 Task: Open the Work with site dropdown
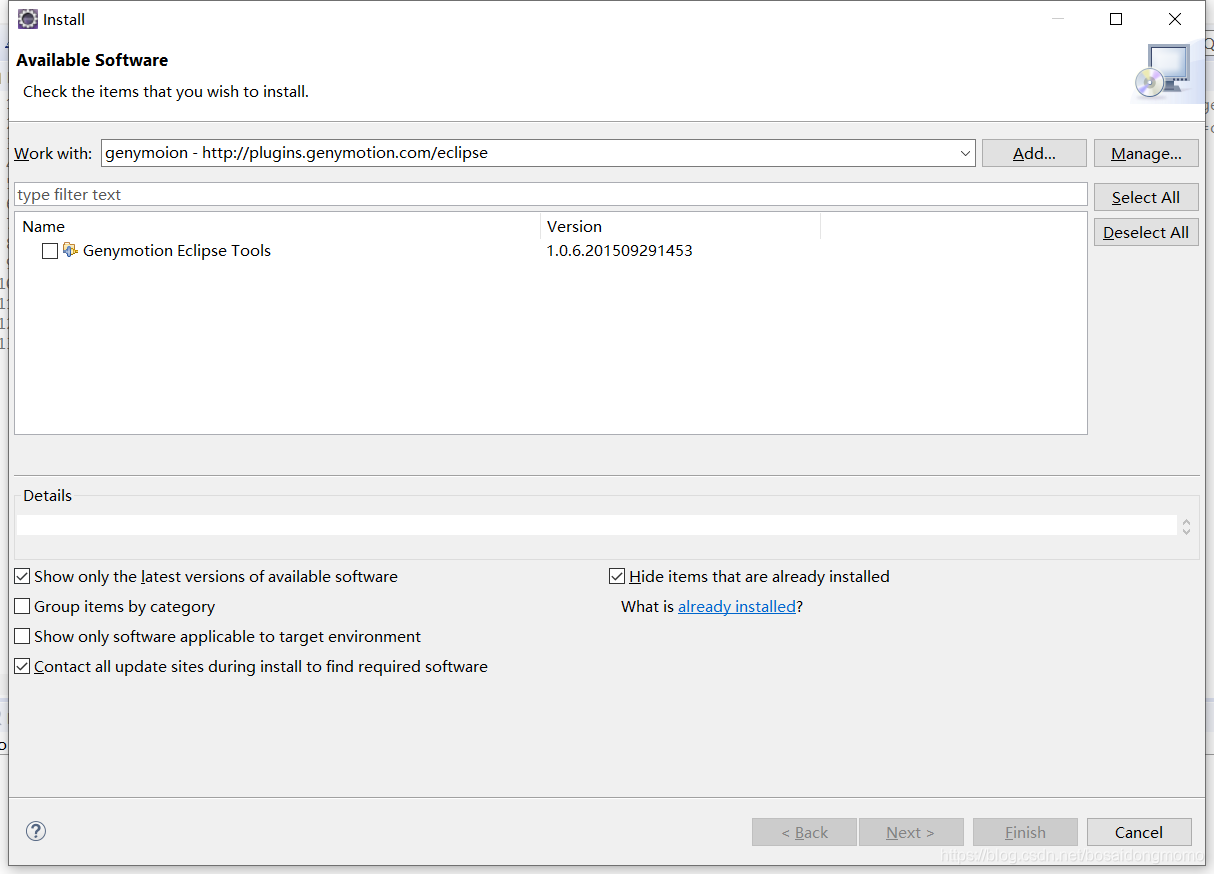(x=965, y=153)
